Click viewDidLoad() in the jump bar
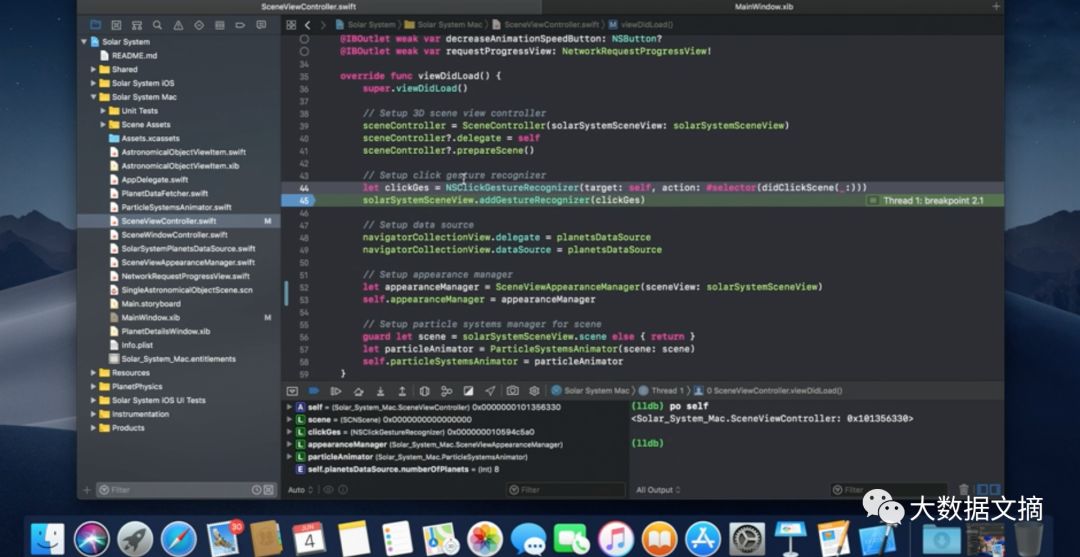The width and height of the screenshot is (1080, 557). (x=642, y=25)
